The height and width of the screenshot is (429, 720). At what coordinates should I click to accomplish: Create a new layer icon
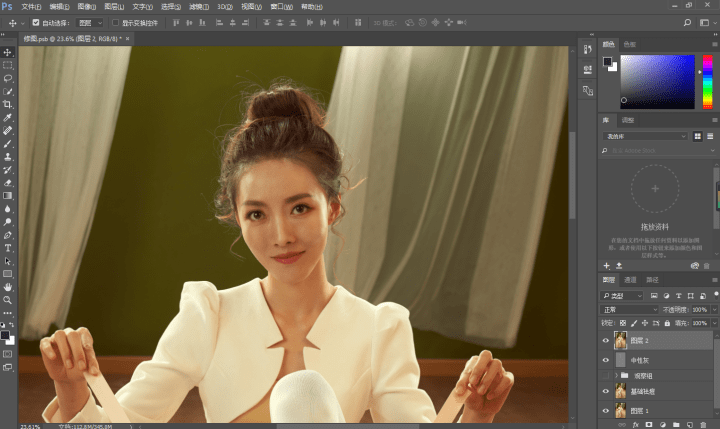coord(689,425)
